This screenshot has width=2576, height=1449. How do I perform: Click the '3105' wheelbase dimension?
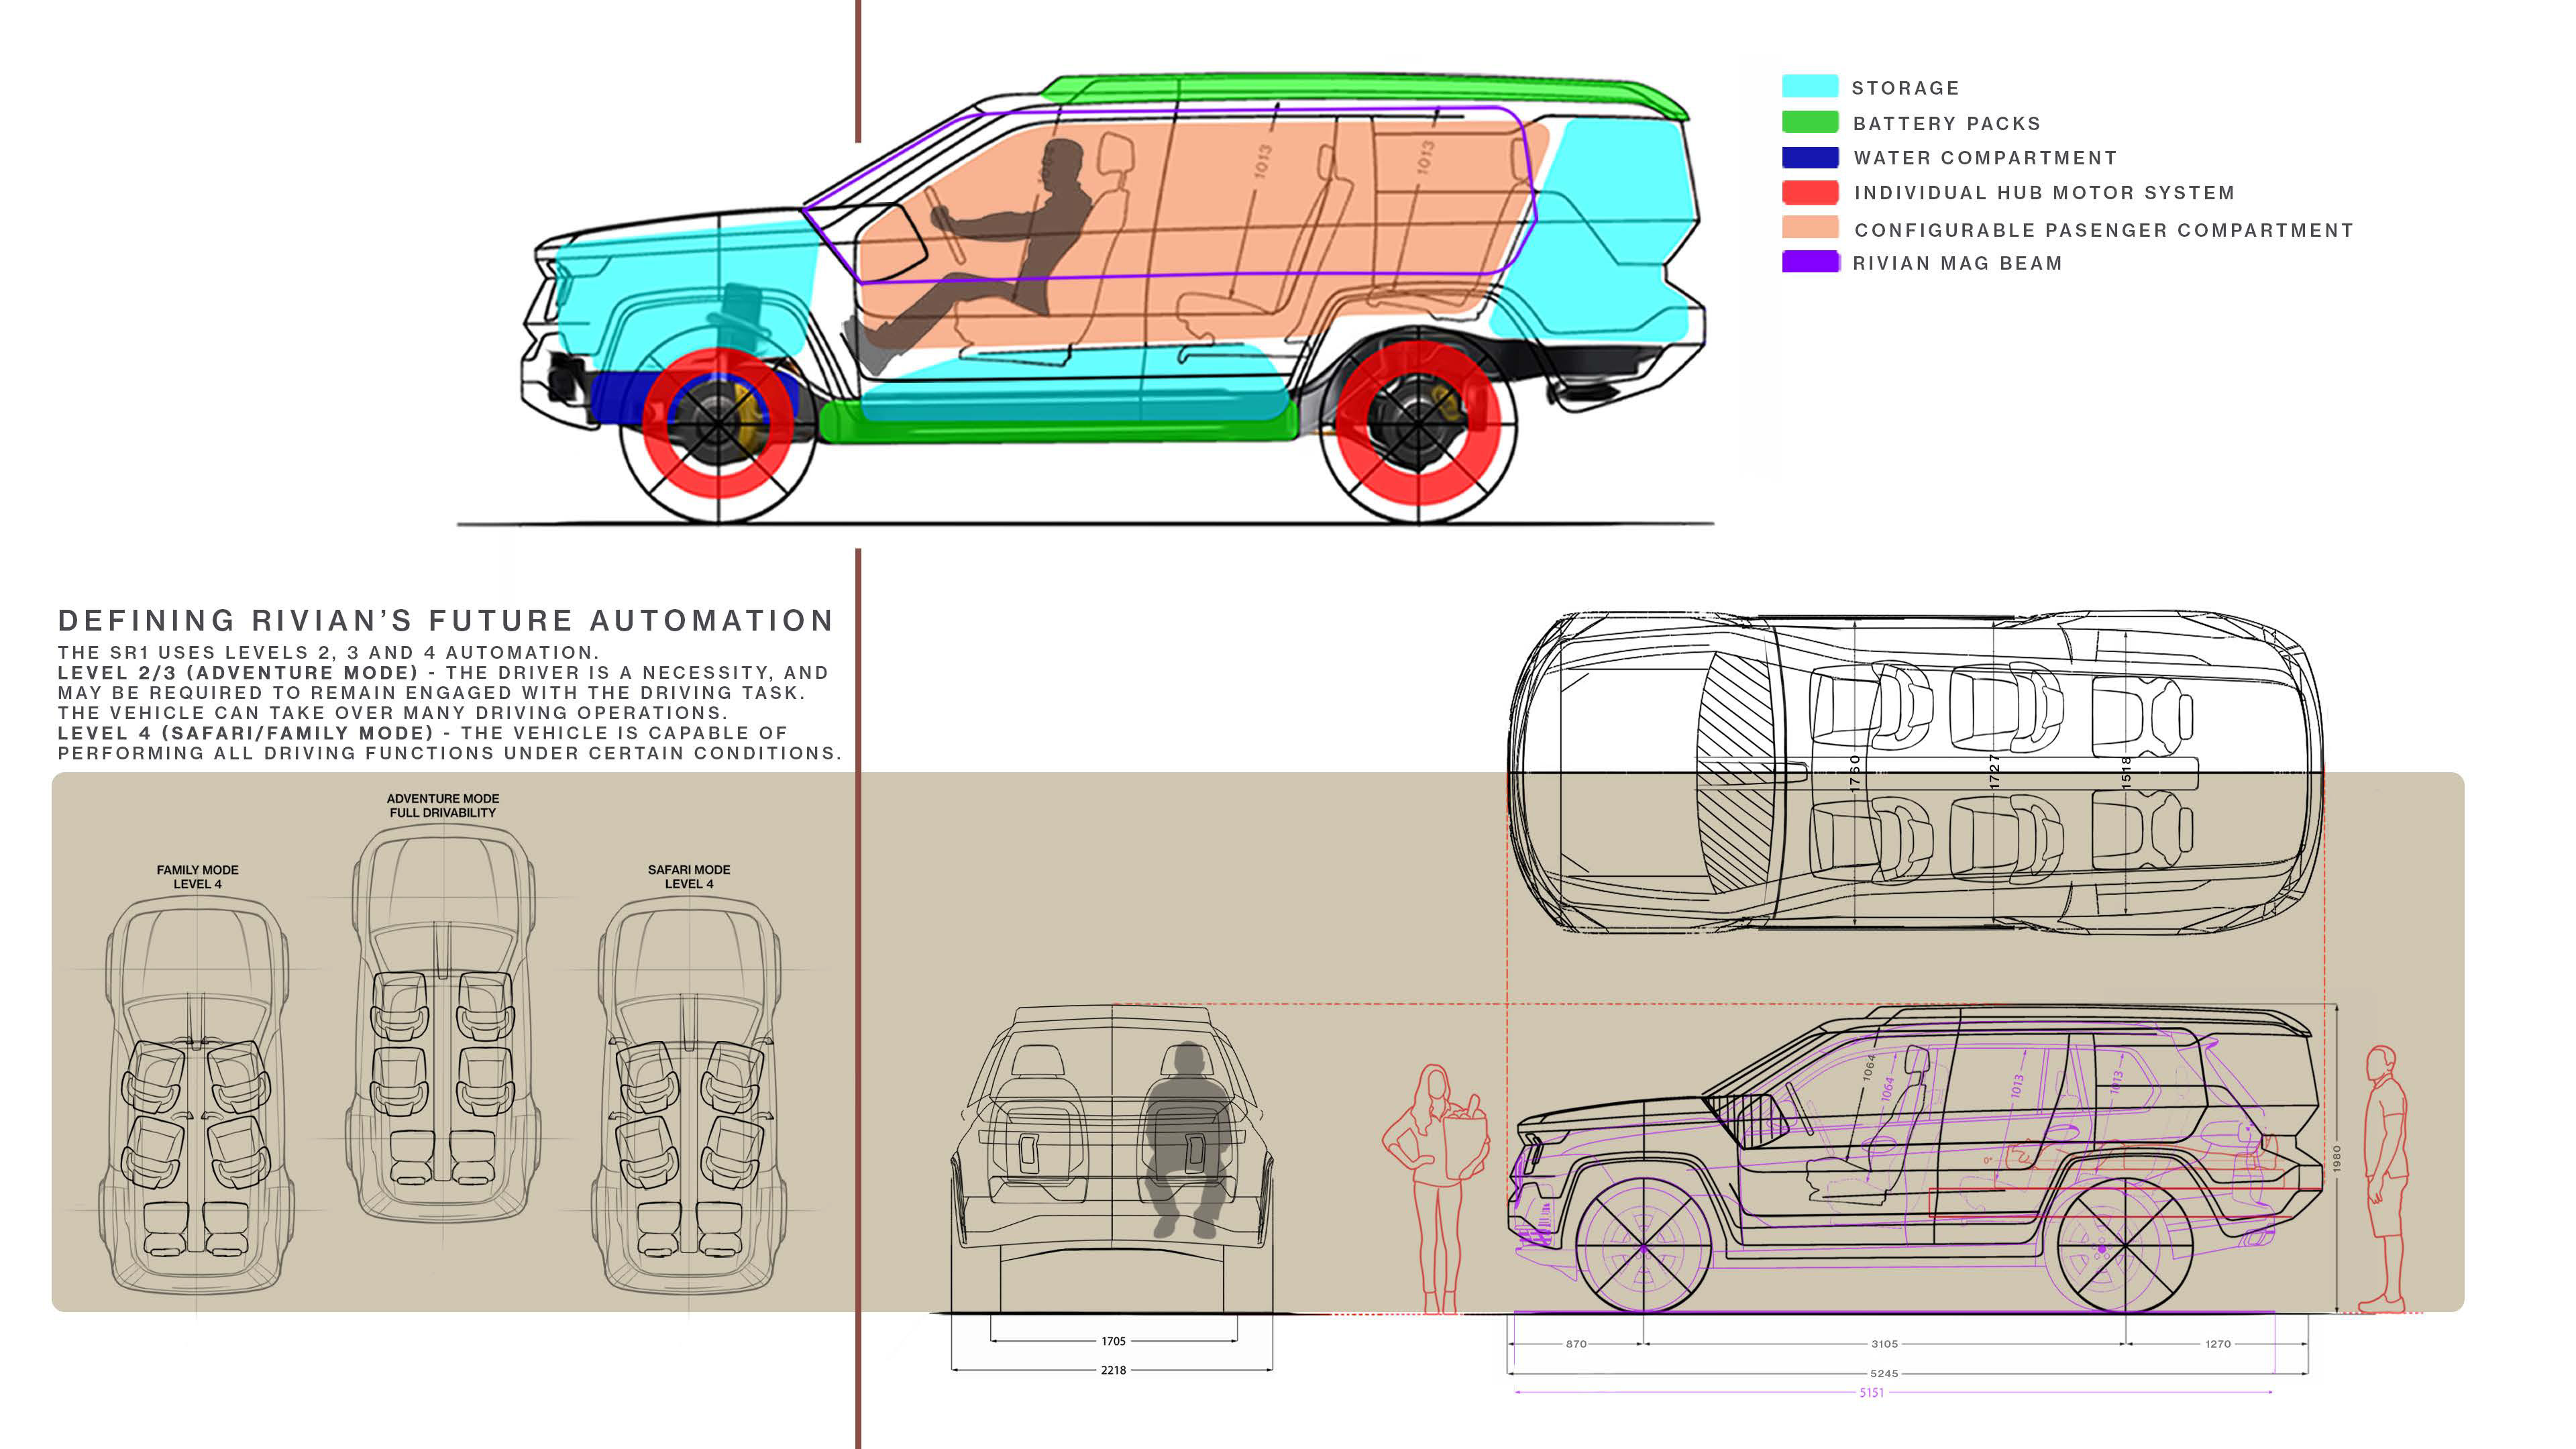point(1884,1344)
